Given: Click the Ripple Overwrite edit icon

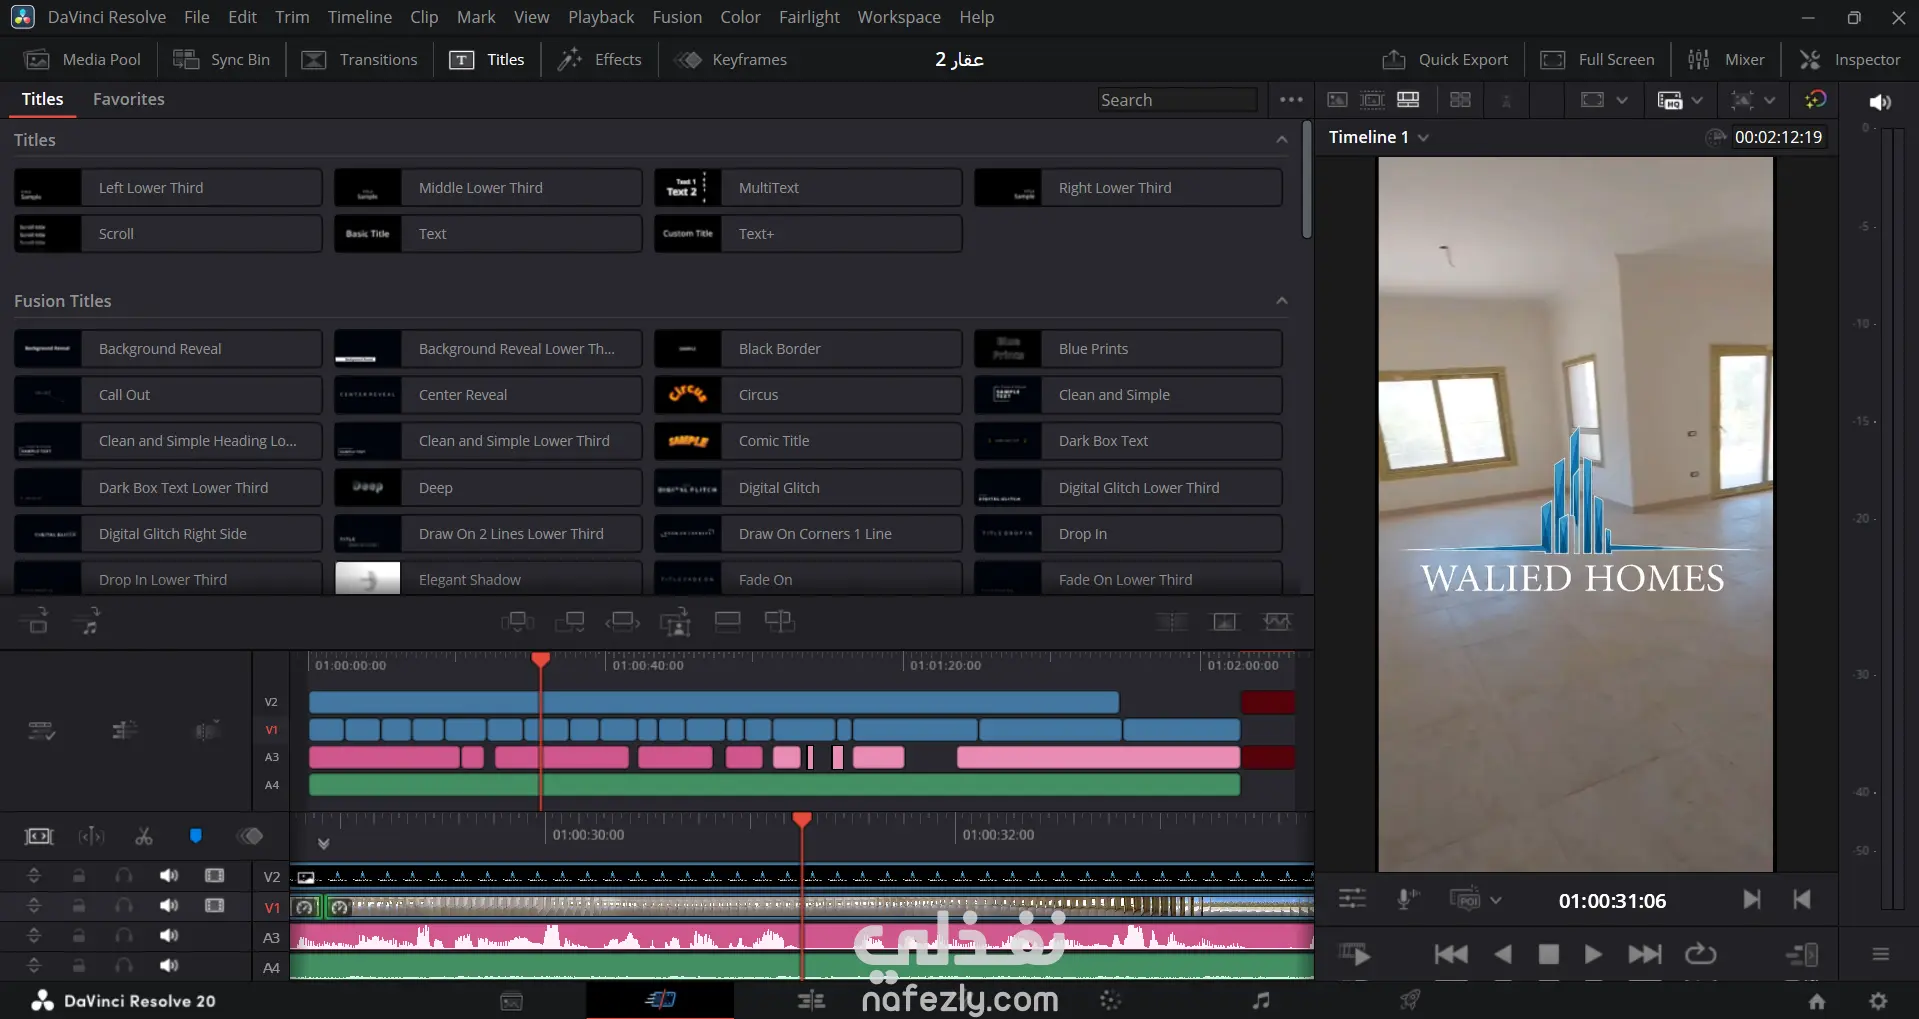Looking at the screenshot, I should click(622, 622).
